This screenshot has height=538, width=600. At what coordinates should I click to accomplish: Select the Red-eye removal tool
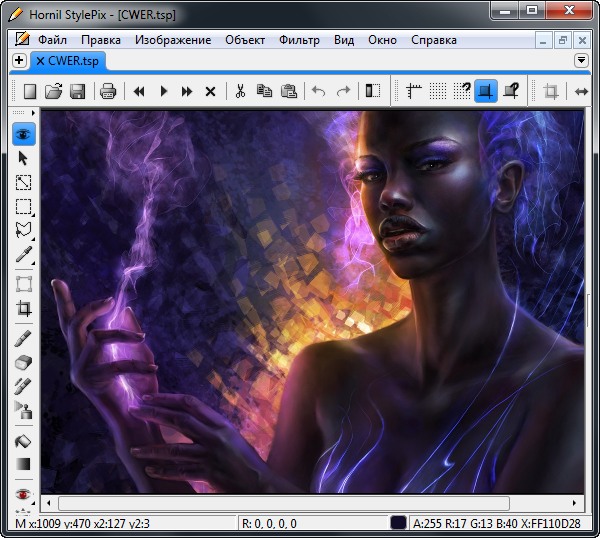coord(24,494)
